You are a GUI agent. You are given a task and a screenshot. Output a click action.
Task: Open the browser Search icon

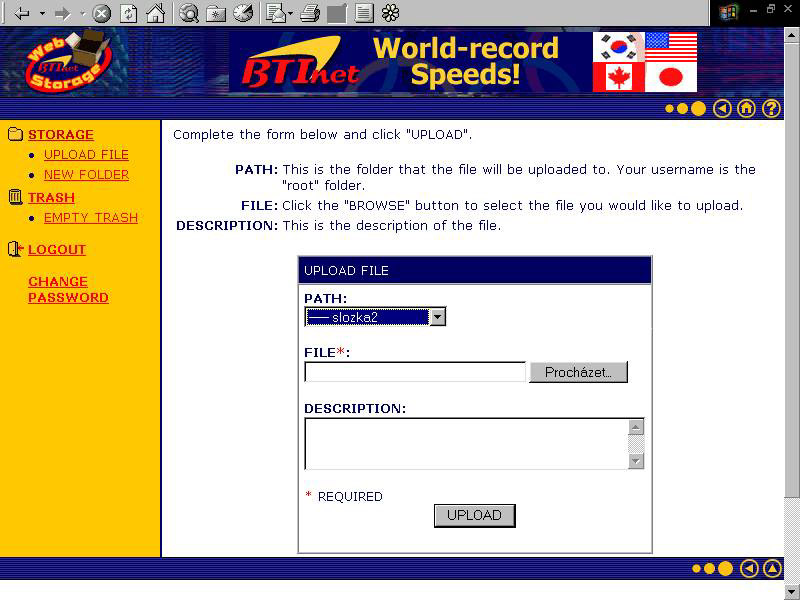click(x=189, y=14)
